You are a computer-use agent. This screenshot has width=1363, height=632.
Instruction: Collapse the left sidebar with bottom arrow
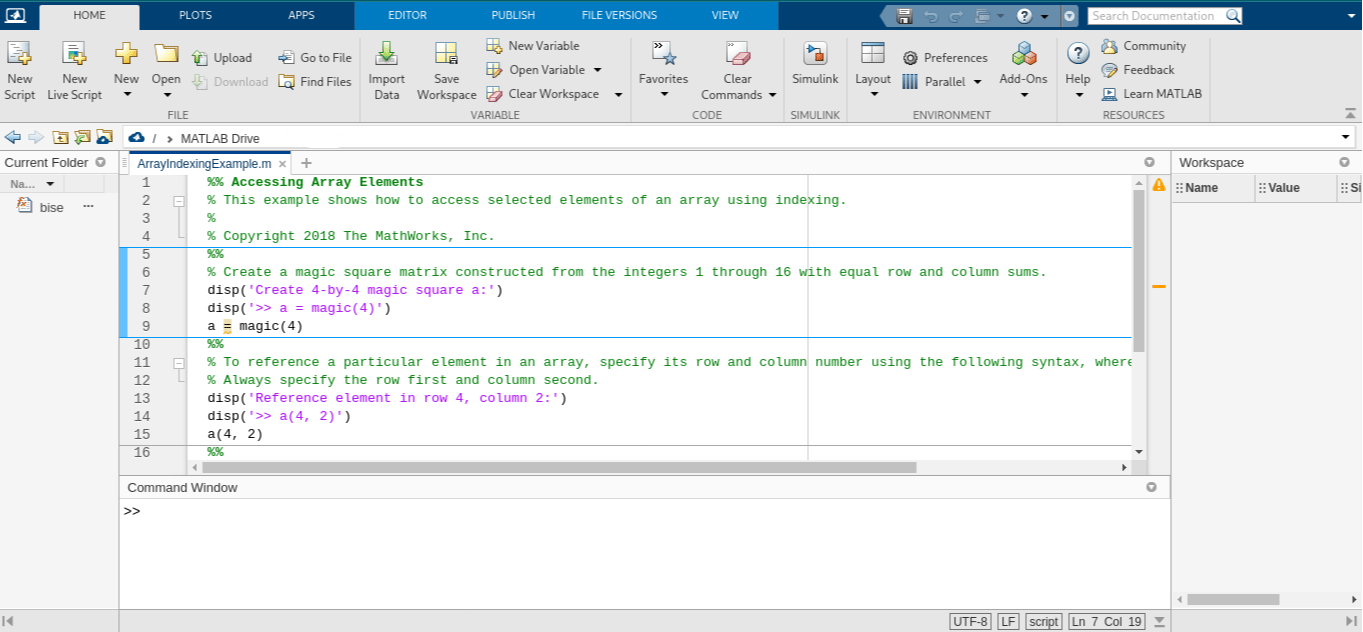point(6,621)
